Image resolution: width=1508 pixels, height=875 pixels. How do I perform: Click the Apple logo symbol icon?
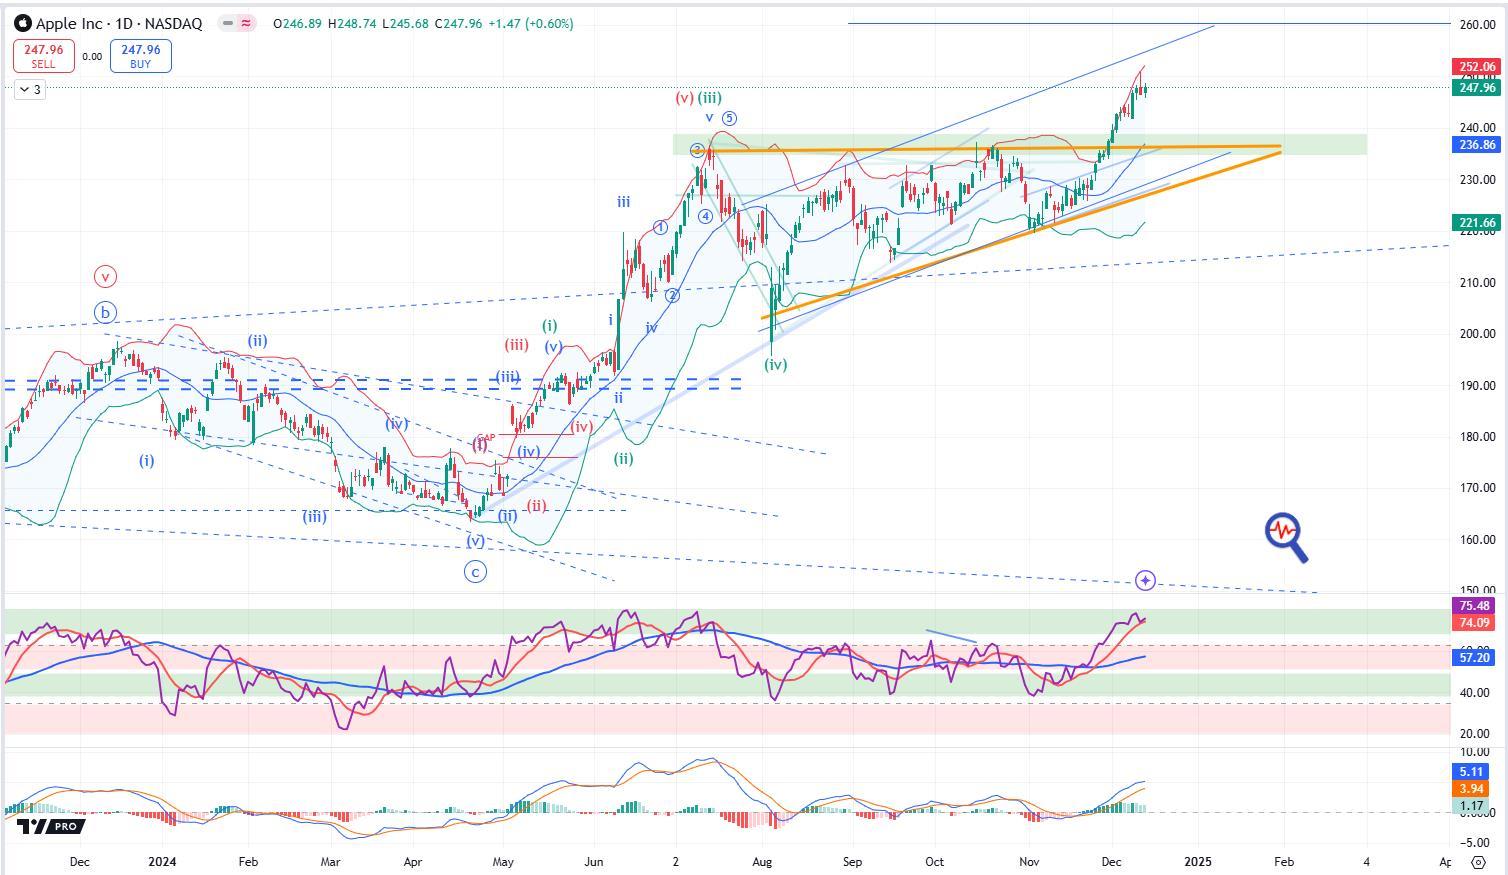click(23, 23)
